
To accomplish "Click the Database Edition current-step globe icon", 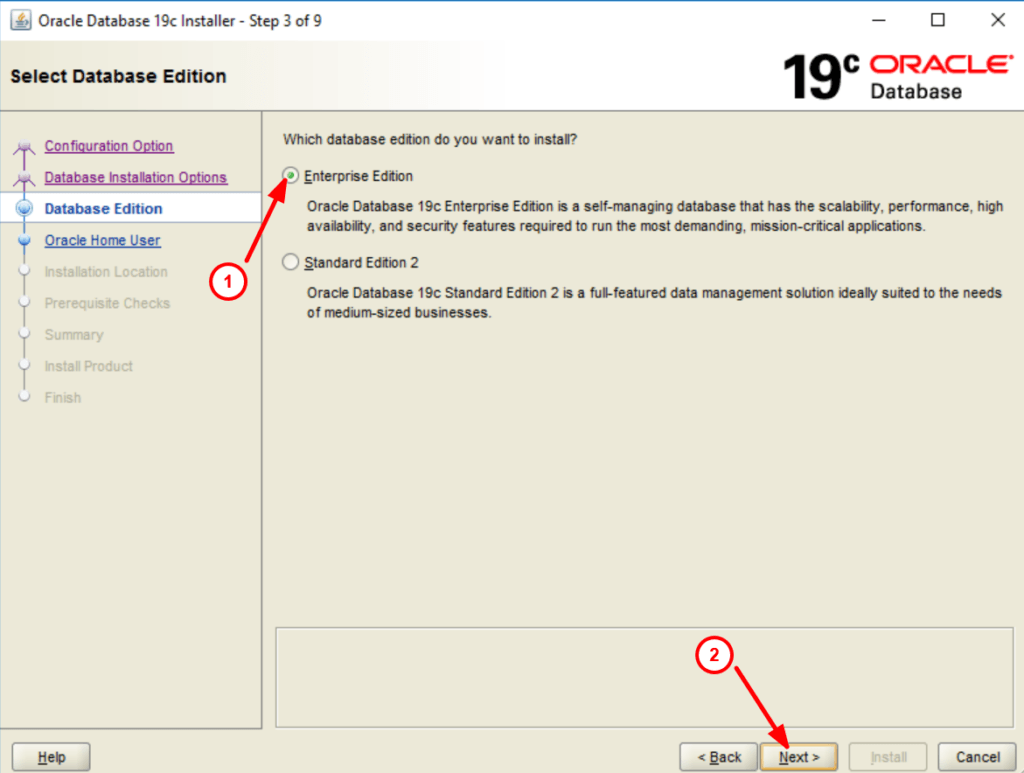I will (24, 208).
